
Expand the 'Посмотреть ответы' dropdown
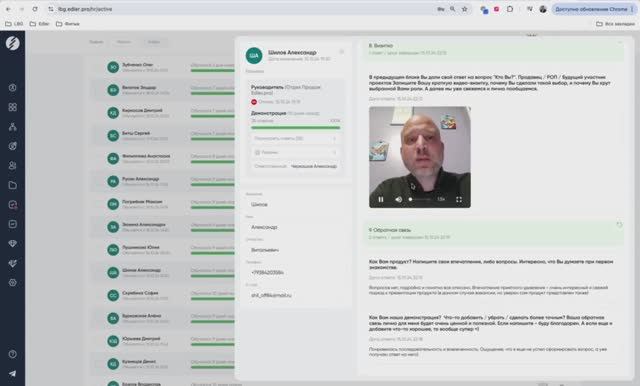pos(295,138)
